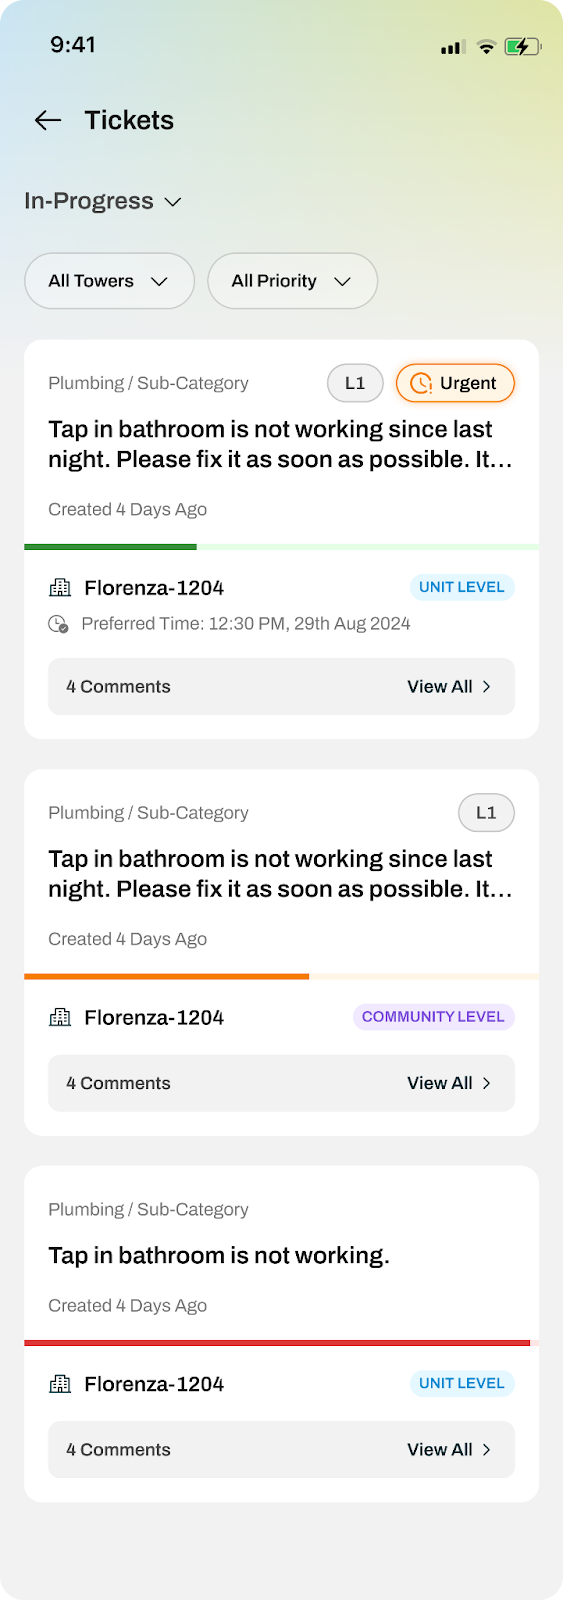
Task: Tap the battery icon in the status bar
Action: coord(523,46)
